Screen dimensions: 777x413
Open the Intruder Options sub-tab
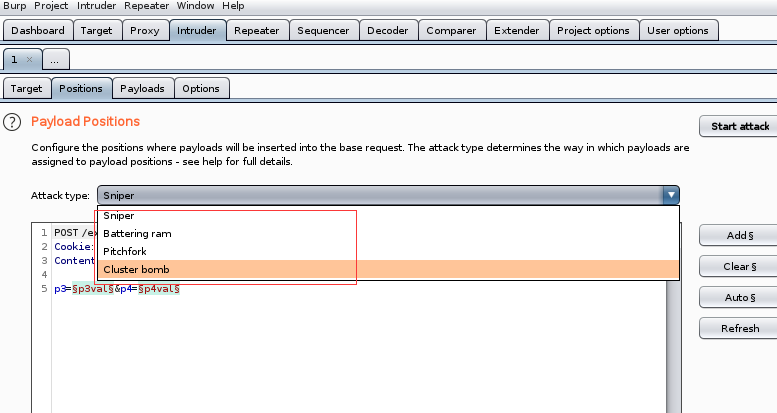tap(201, 88)
